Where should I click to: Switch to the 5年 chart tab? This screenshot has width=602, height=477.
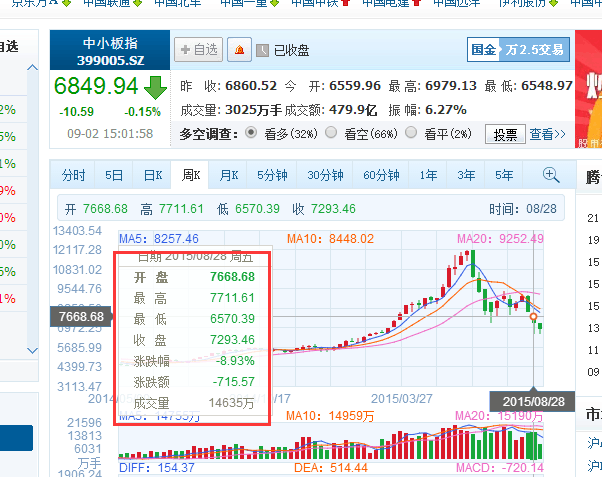click(504, 175)
